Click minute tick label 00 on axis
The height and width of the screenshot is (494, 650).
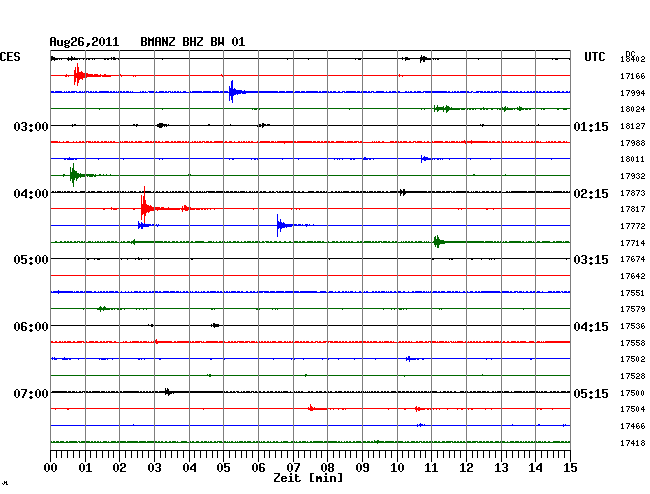pos(51,468)
